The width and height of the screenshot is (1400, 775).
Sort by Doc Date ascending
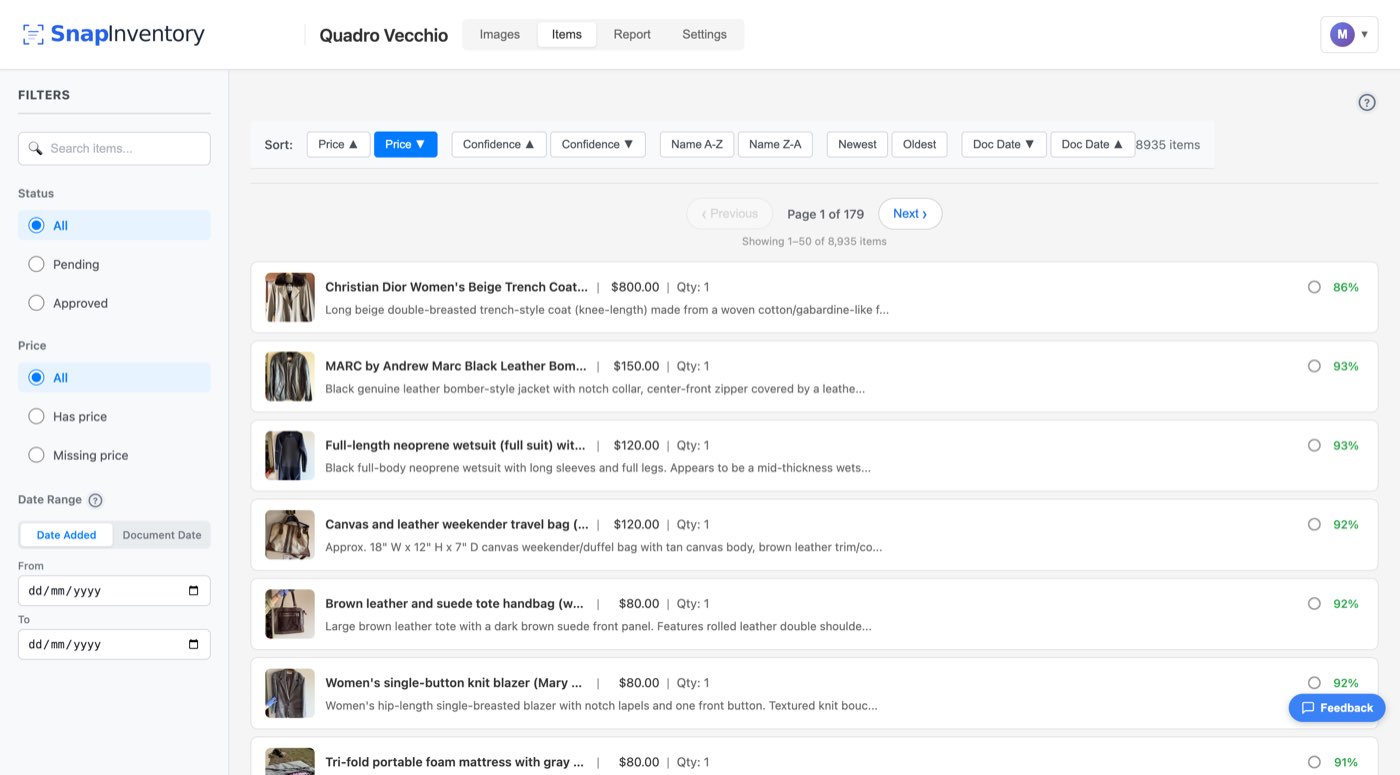[x=1092, y=144]
